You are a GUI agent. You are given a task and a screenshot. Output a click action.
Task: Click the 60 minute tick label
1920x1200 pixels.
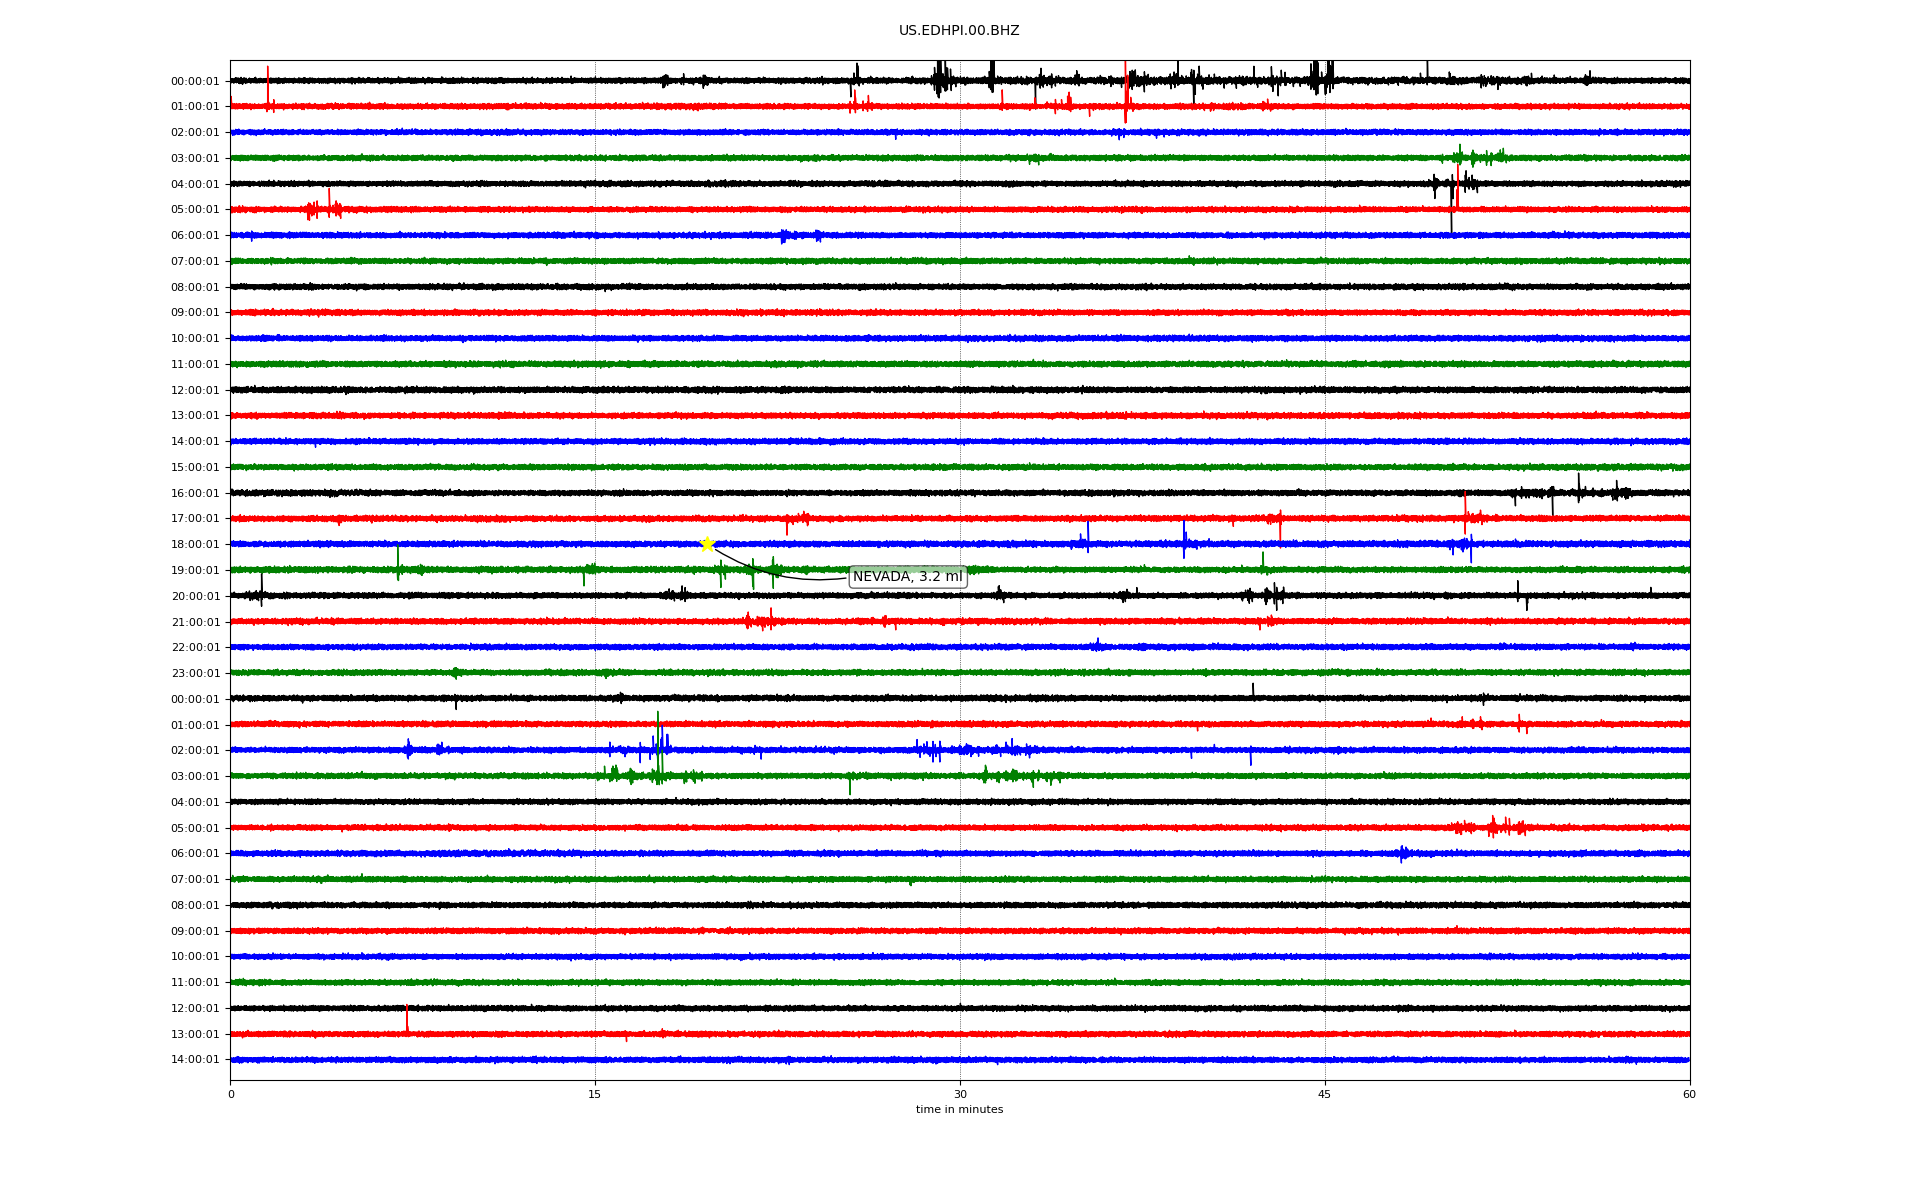1689,1094
